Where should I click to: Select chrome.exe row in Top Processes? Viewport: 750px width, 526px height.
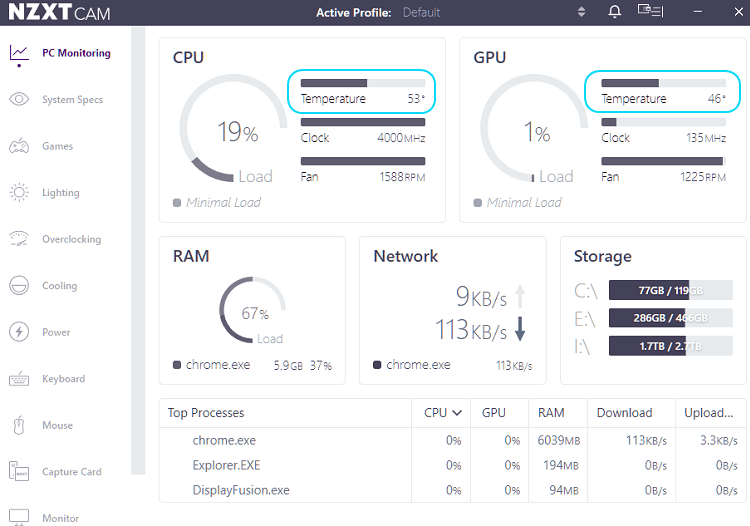pyautogui.click(x=452, y=440)
